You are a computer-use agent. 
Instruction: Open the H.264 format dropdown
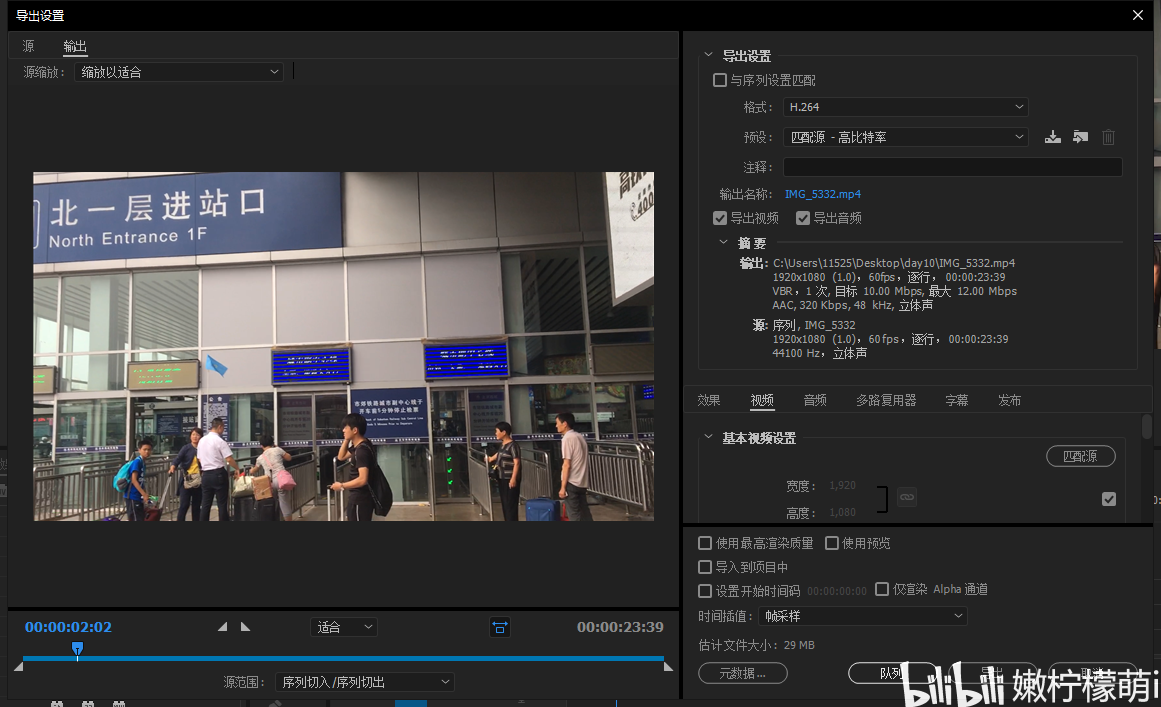(x=906, y=107)
